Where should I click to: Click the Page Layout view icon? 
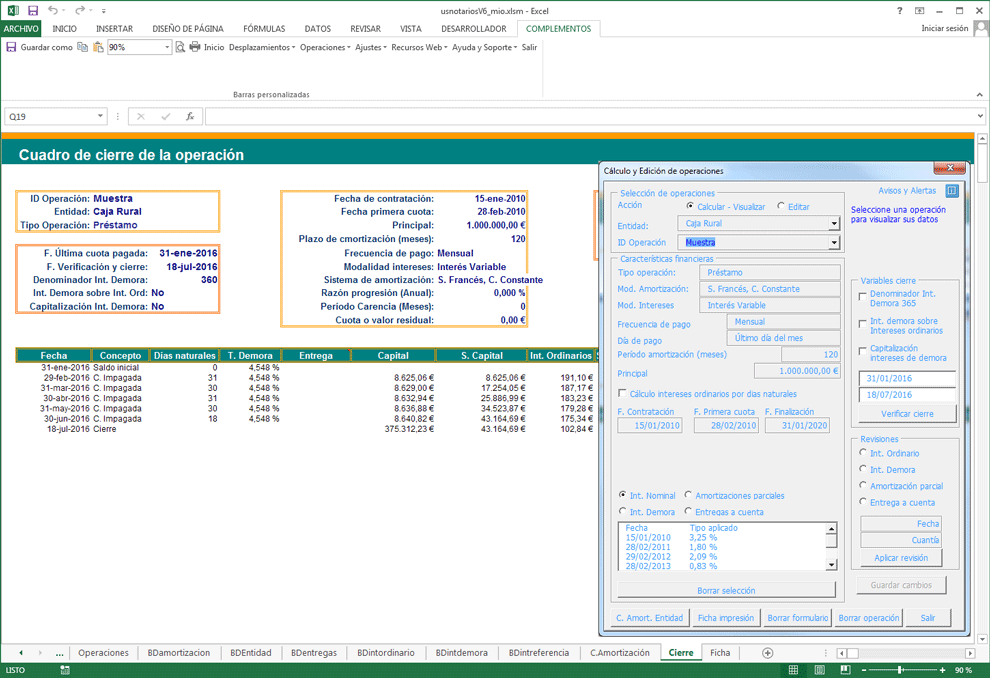(x=820, y=670)
